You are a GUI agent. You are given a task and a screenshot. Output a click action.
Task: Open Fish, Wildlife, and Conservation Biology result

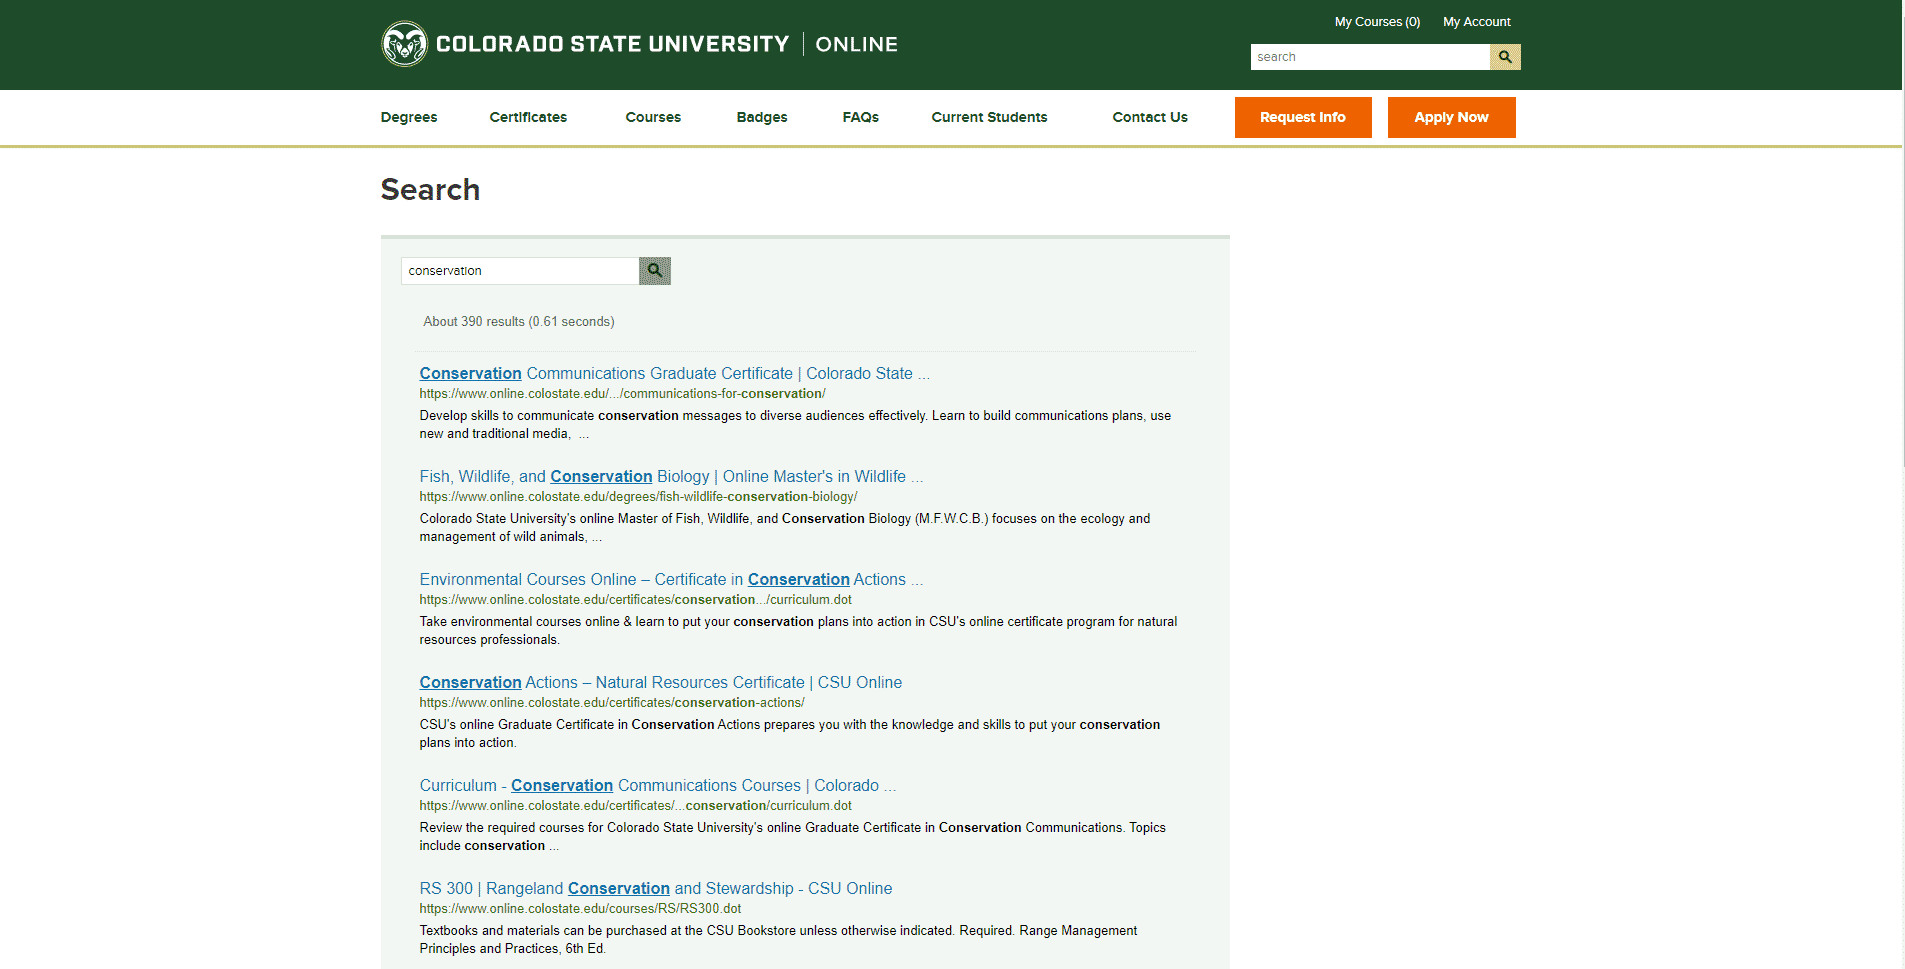point(671,476)
